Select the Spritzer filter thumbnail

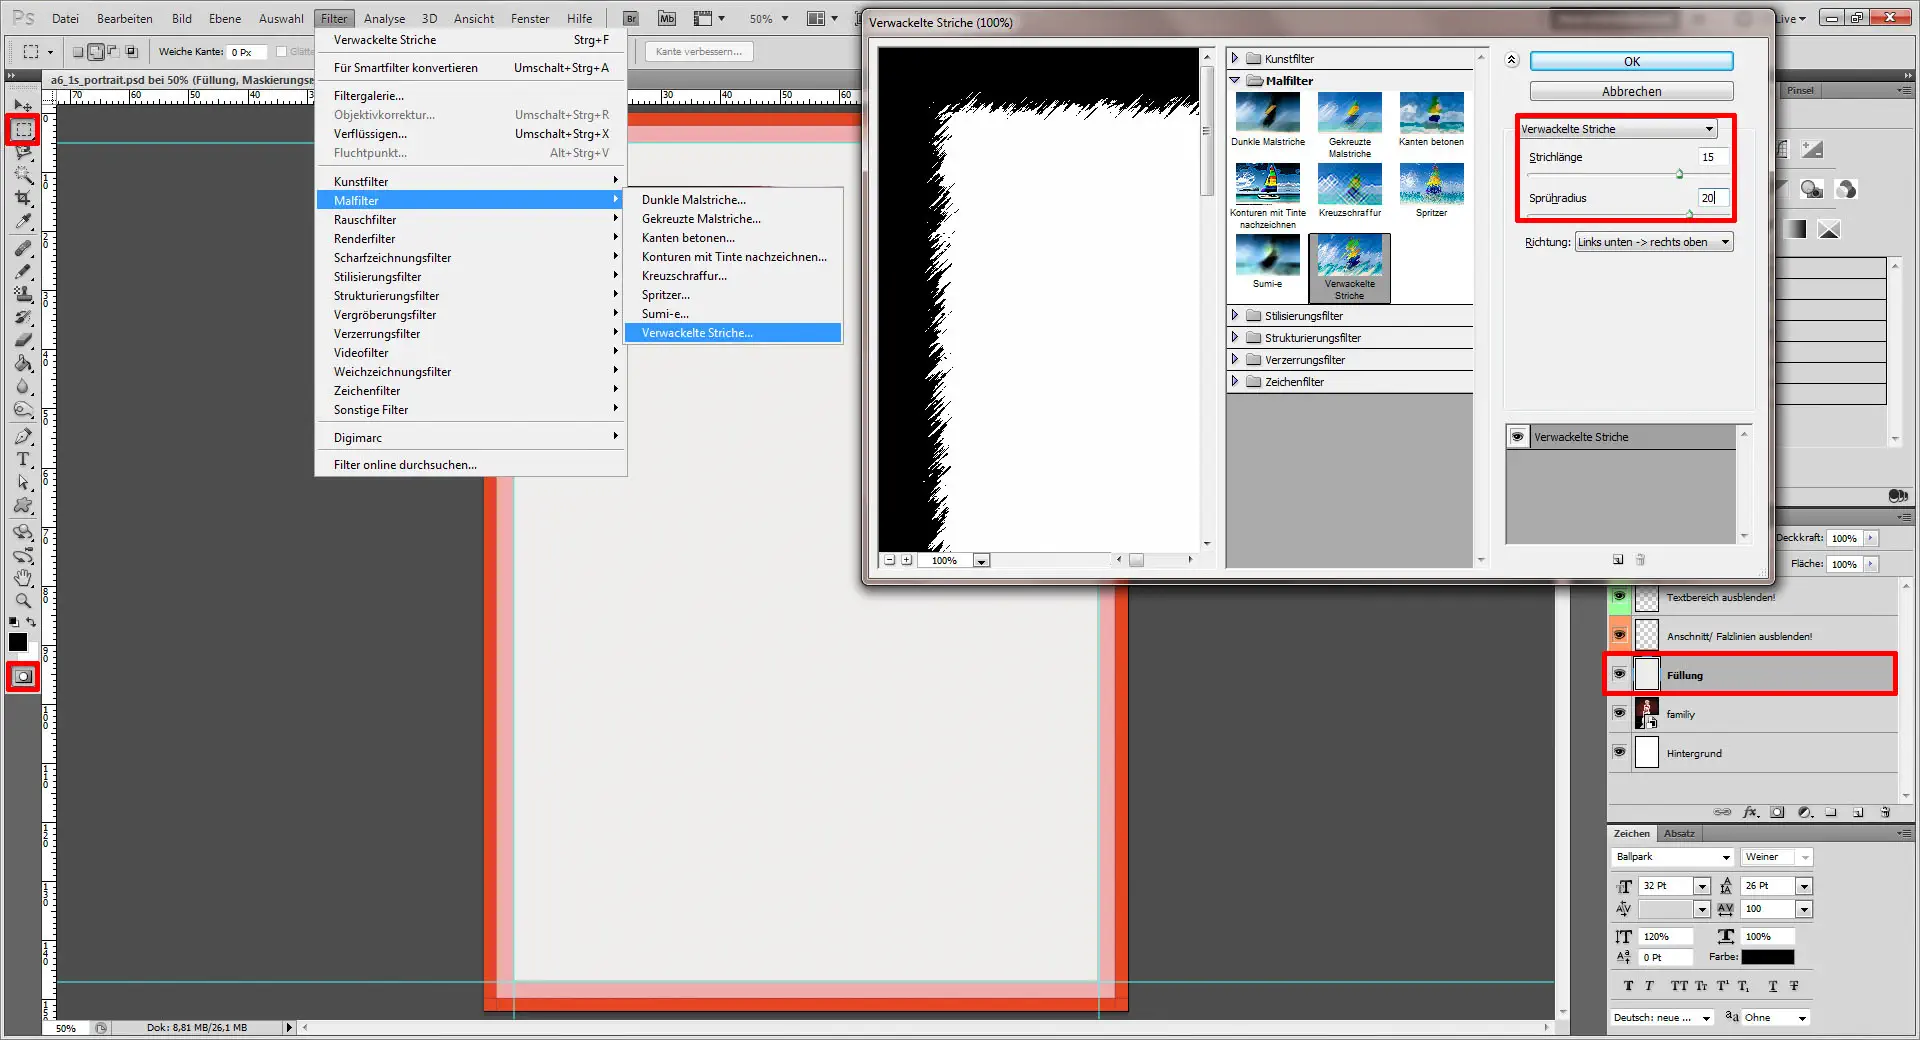[x=1432, y=186]
